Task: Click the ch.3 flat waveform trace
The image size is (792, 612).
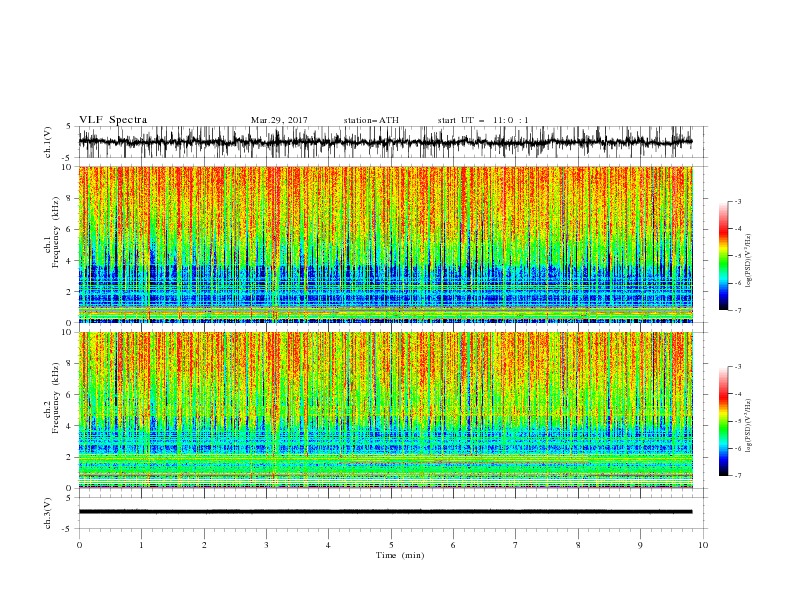Action: click(x=385, y=512)
